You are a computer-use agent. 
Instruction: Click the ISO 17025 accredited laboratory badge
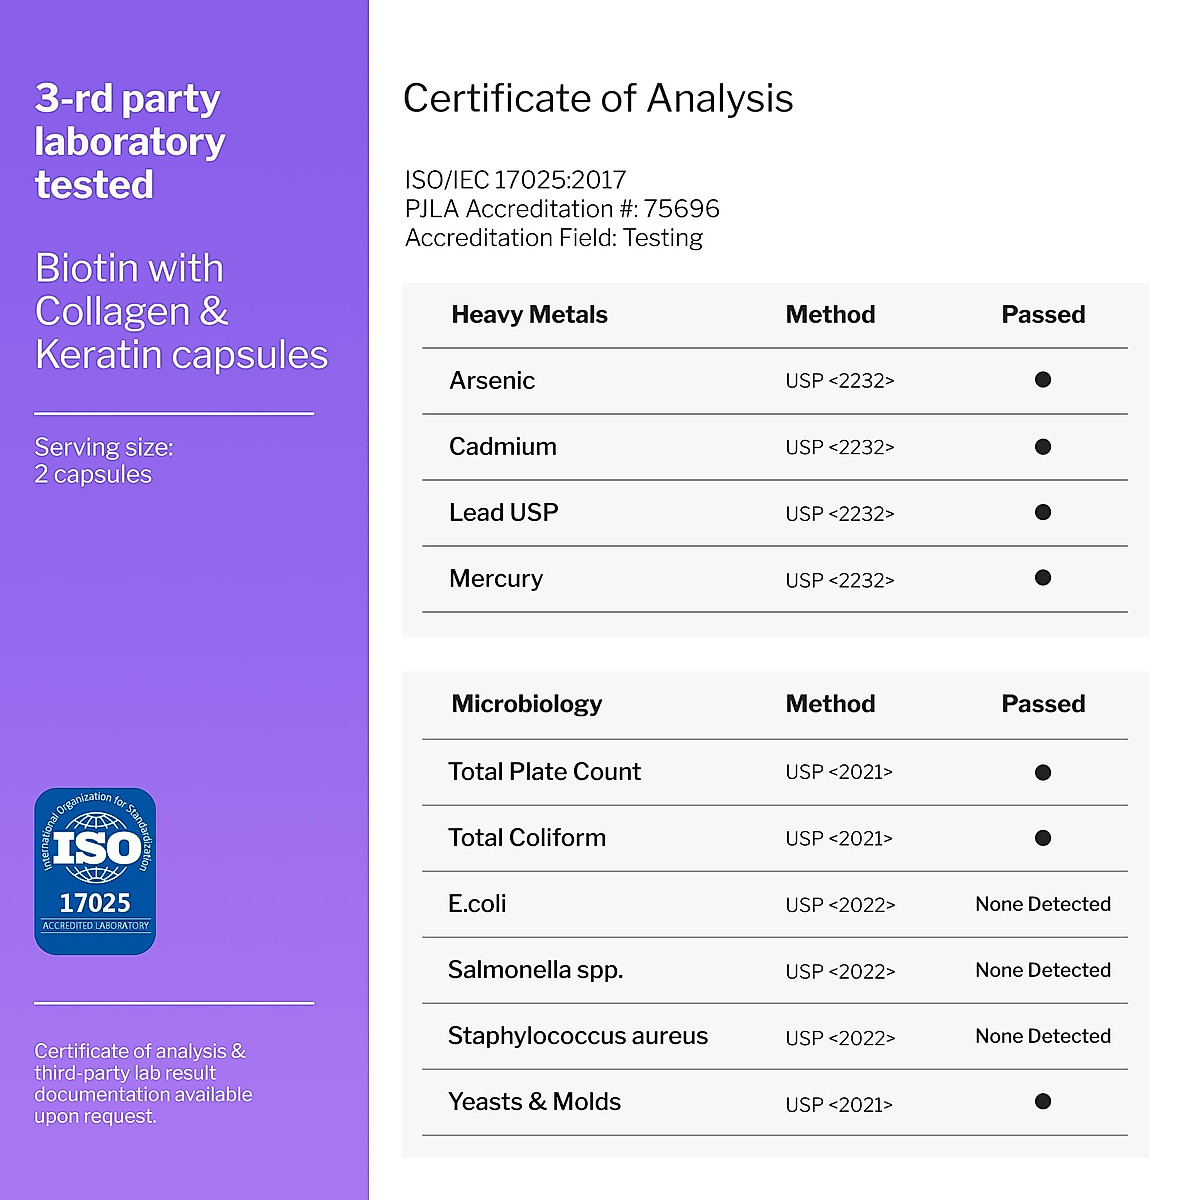95,871
